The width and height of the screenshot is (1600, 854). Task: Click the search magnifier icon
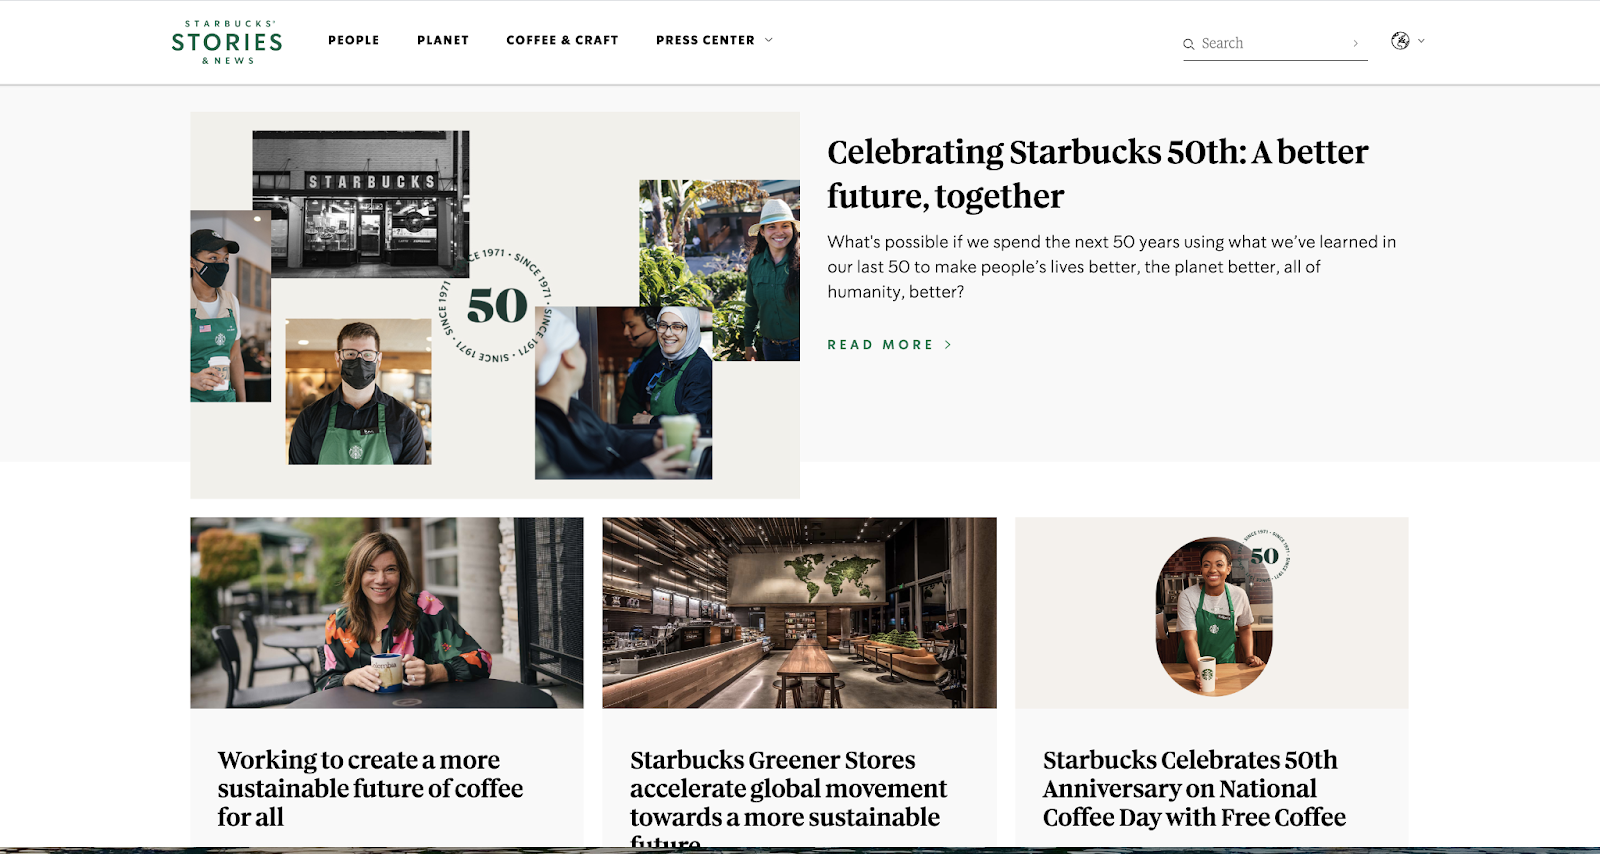1189,44
